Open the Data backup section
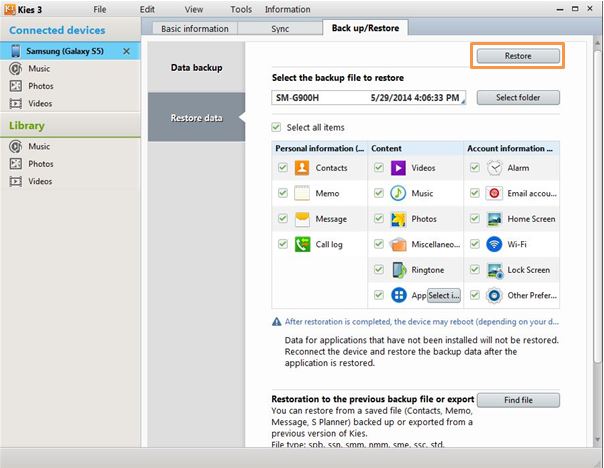The width and height of the screenshot is (604, 468). tap(196, 67)
